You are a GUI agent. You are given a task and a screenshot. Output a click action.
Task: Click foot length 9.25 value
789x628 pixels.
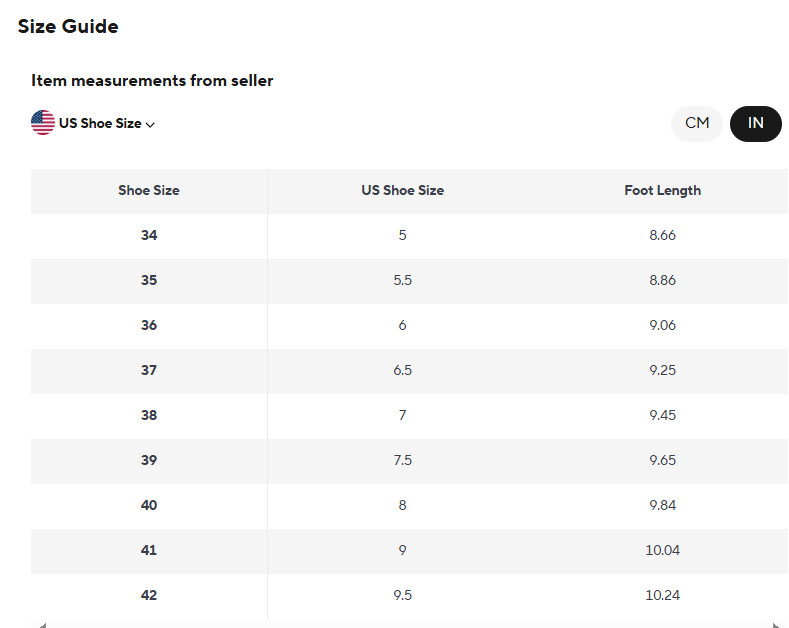tap(662, 370)
